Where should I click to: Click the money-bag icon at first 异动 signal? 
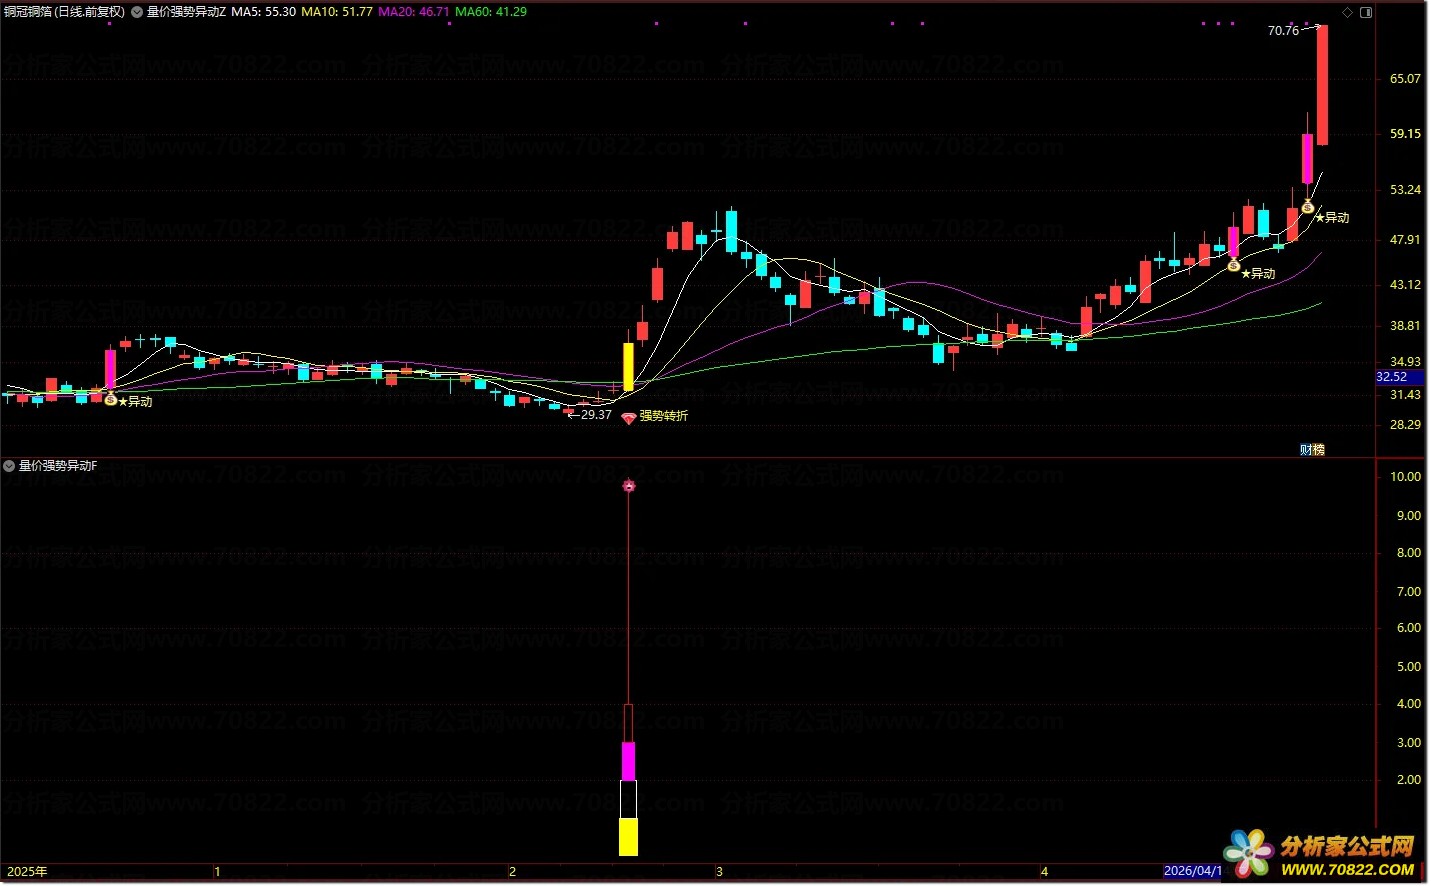click(x=111, y=400)
